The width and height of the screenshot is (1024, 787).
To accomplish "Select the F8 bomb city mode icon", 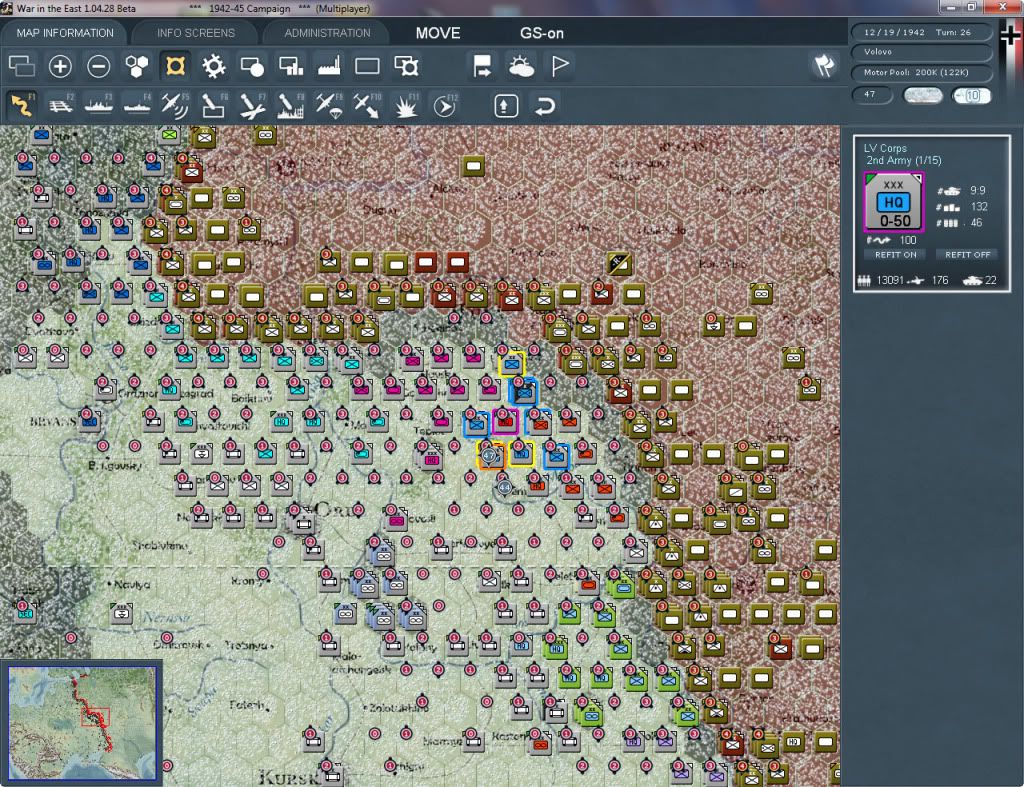I will pos(291,105).
